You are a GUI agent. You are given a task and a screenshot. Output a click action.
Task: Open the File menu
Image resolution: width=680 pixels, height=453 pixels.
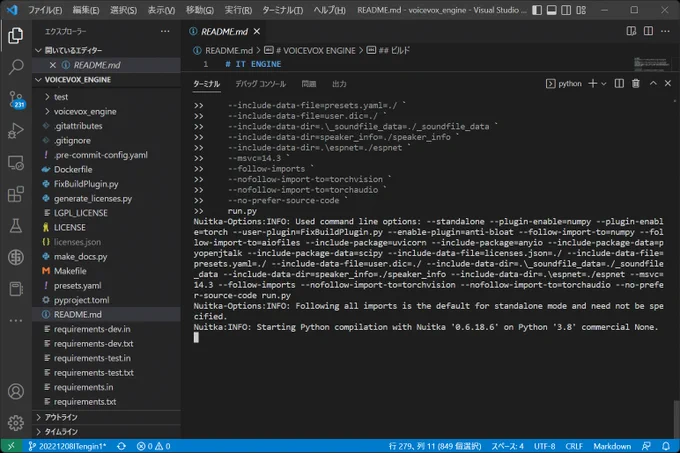(x=45, y=10)
